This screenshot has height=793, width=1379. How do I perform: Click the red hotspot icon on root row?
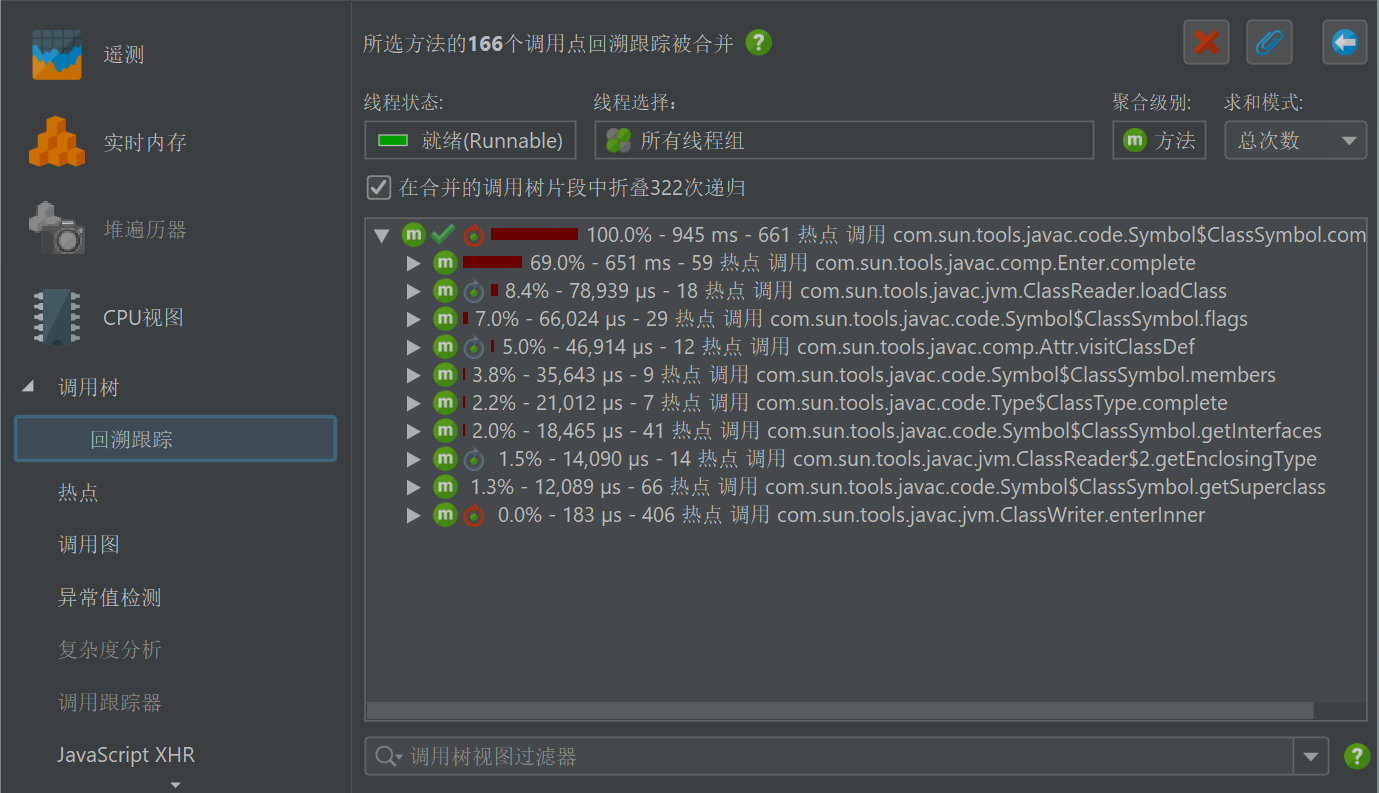tap(474, 235)
